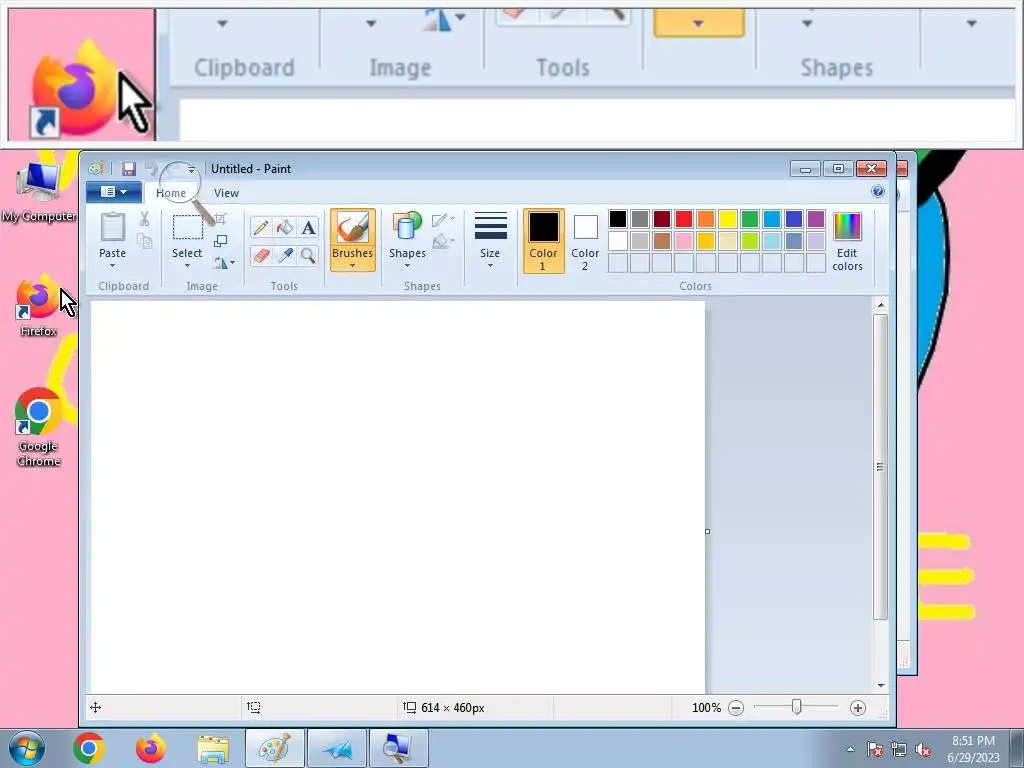
Task: Switch to the Home ribbon tab
Action: tap(171, 193)
